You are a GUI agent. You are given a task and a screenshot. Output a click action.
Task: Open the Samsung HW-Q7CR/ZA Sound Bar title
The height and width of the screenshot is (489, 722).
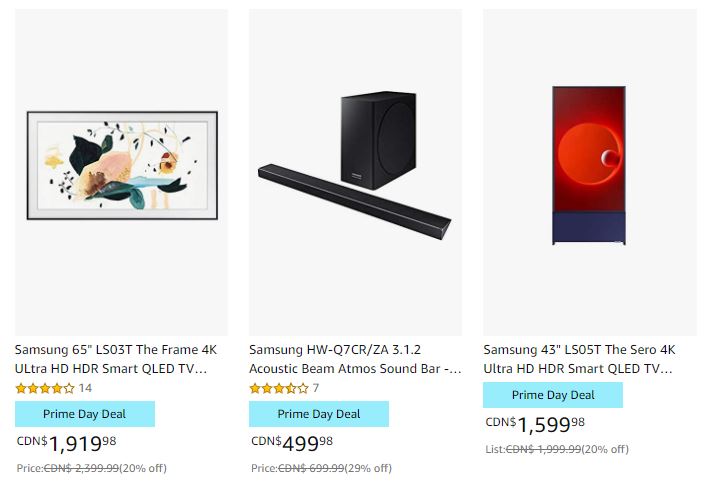click(355, 359)
